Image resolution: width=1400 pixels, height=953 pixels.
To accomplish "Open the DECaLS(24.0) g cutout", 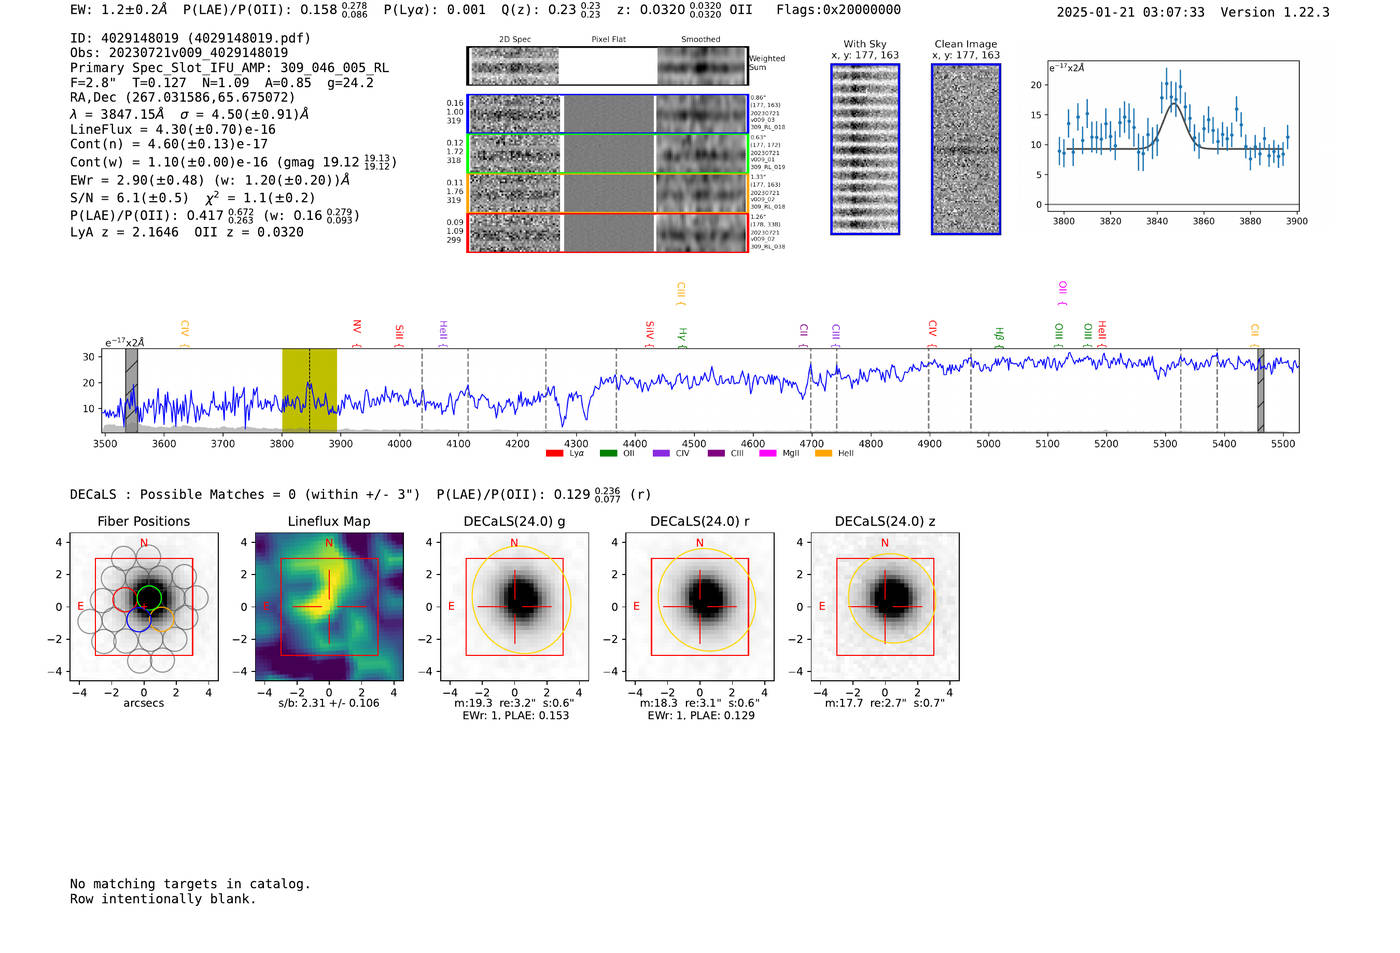I will 515,607.
